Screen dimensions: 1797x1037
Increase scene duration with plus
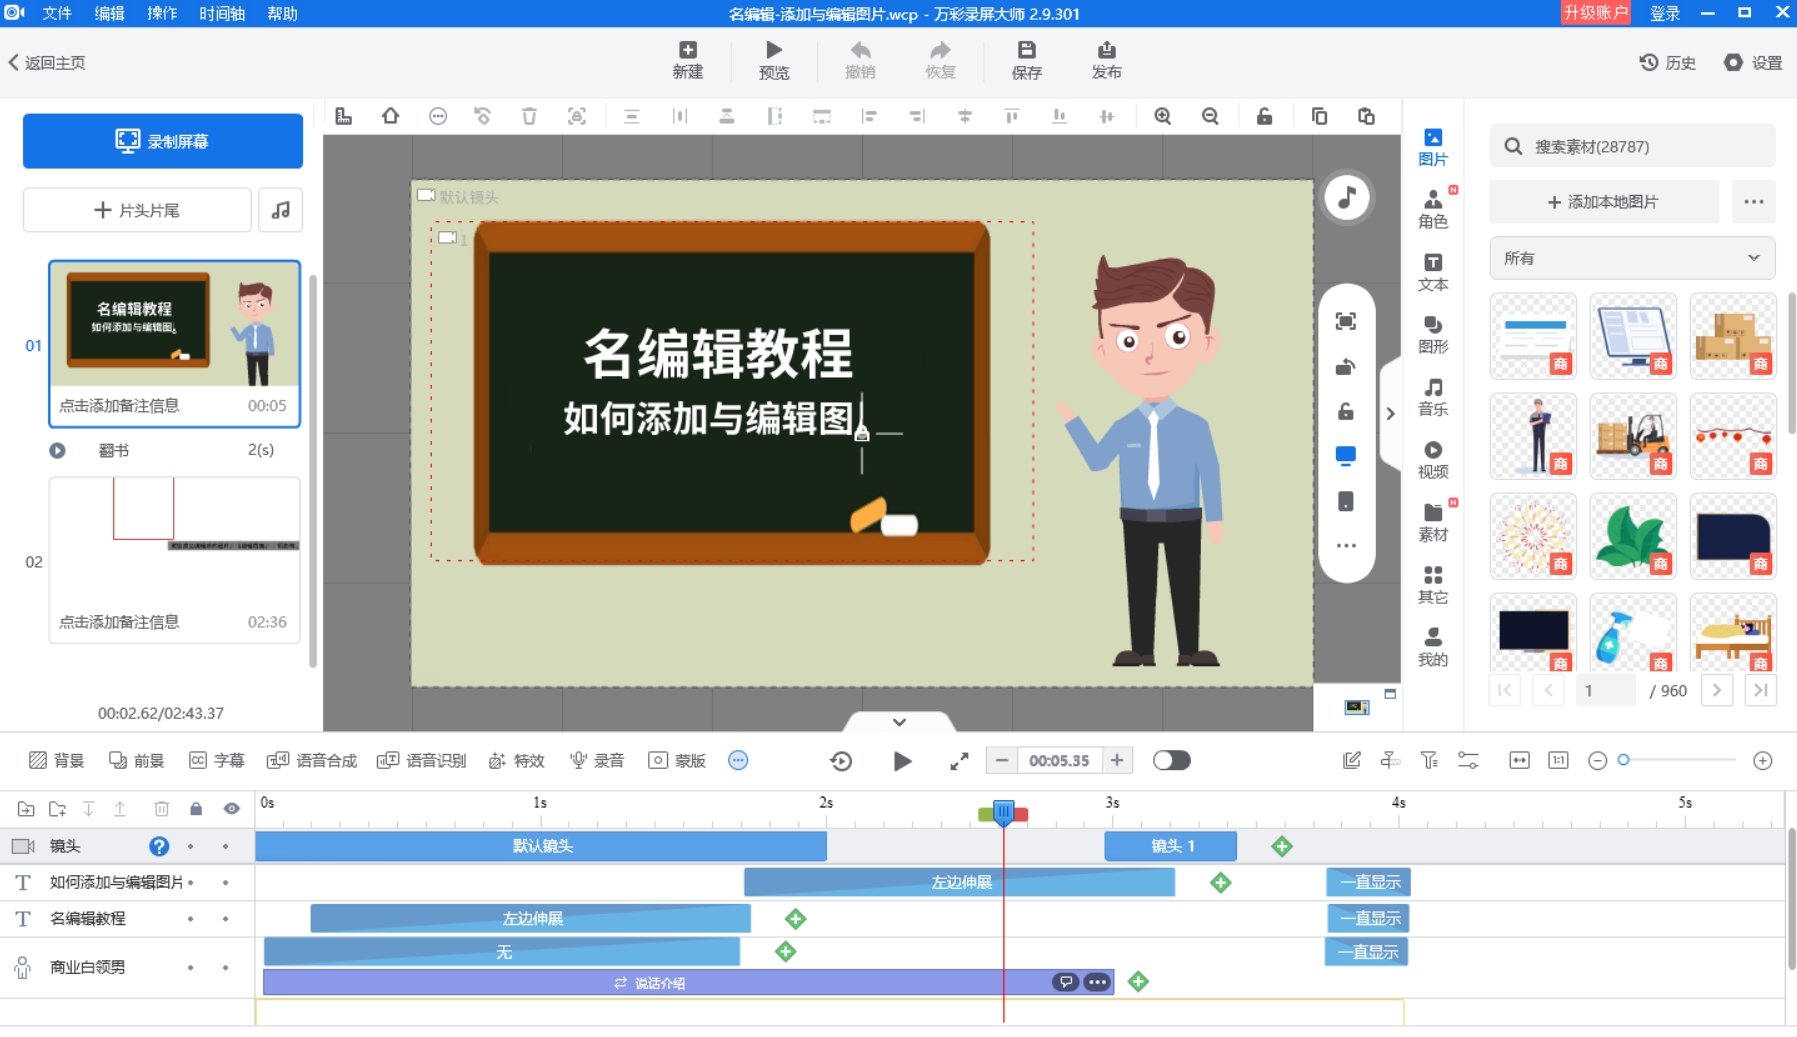point(1117,761)
